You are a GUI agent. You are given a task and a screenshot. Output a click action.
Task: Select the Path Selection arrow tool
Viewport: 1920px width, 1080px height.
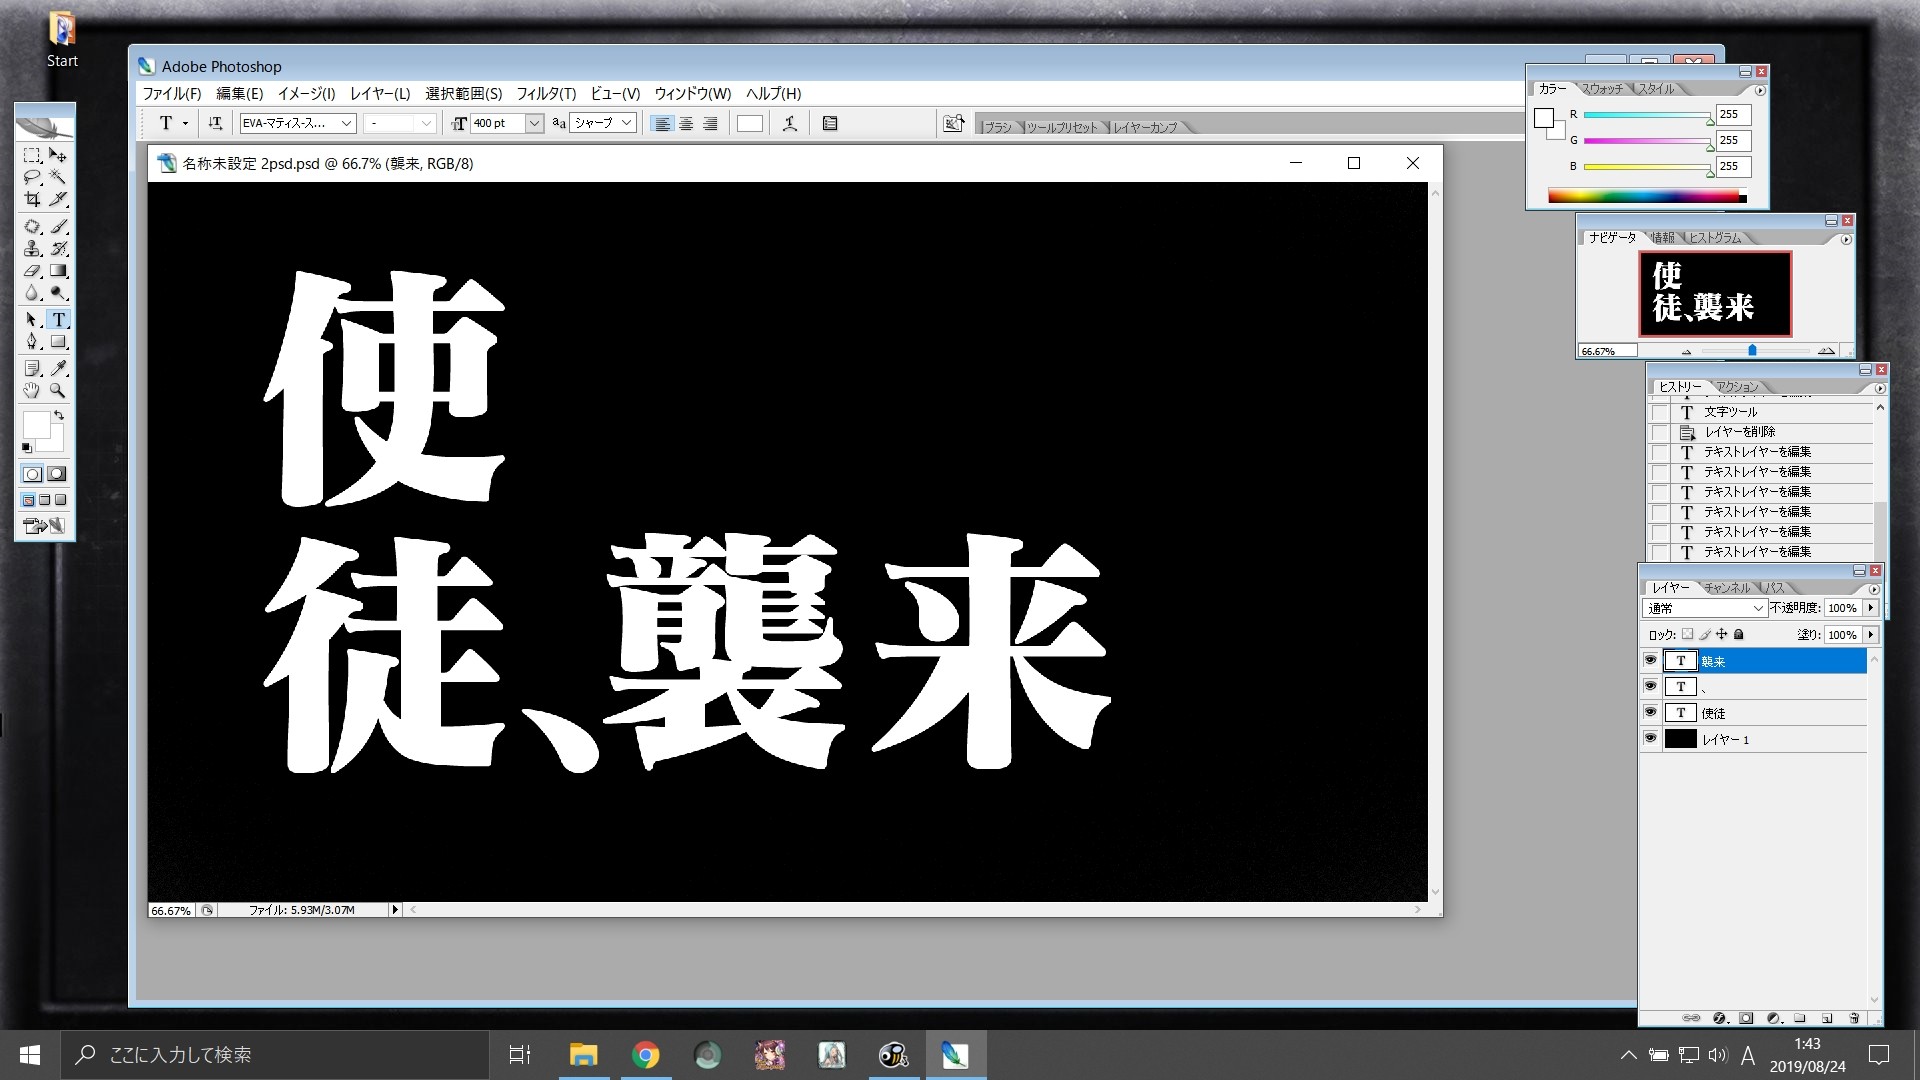[32, 319]
